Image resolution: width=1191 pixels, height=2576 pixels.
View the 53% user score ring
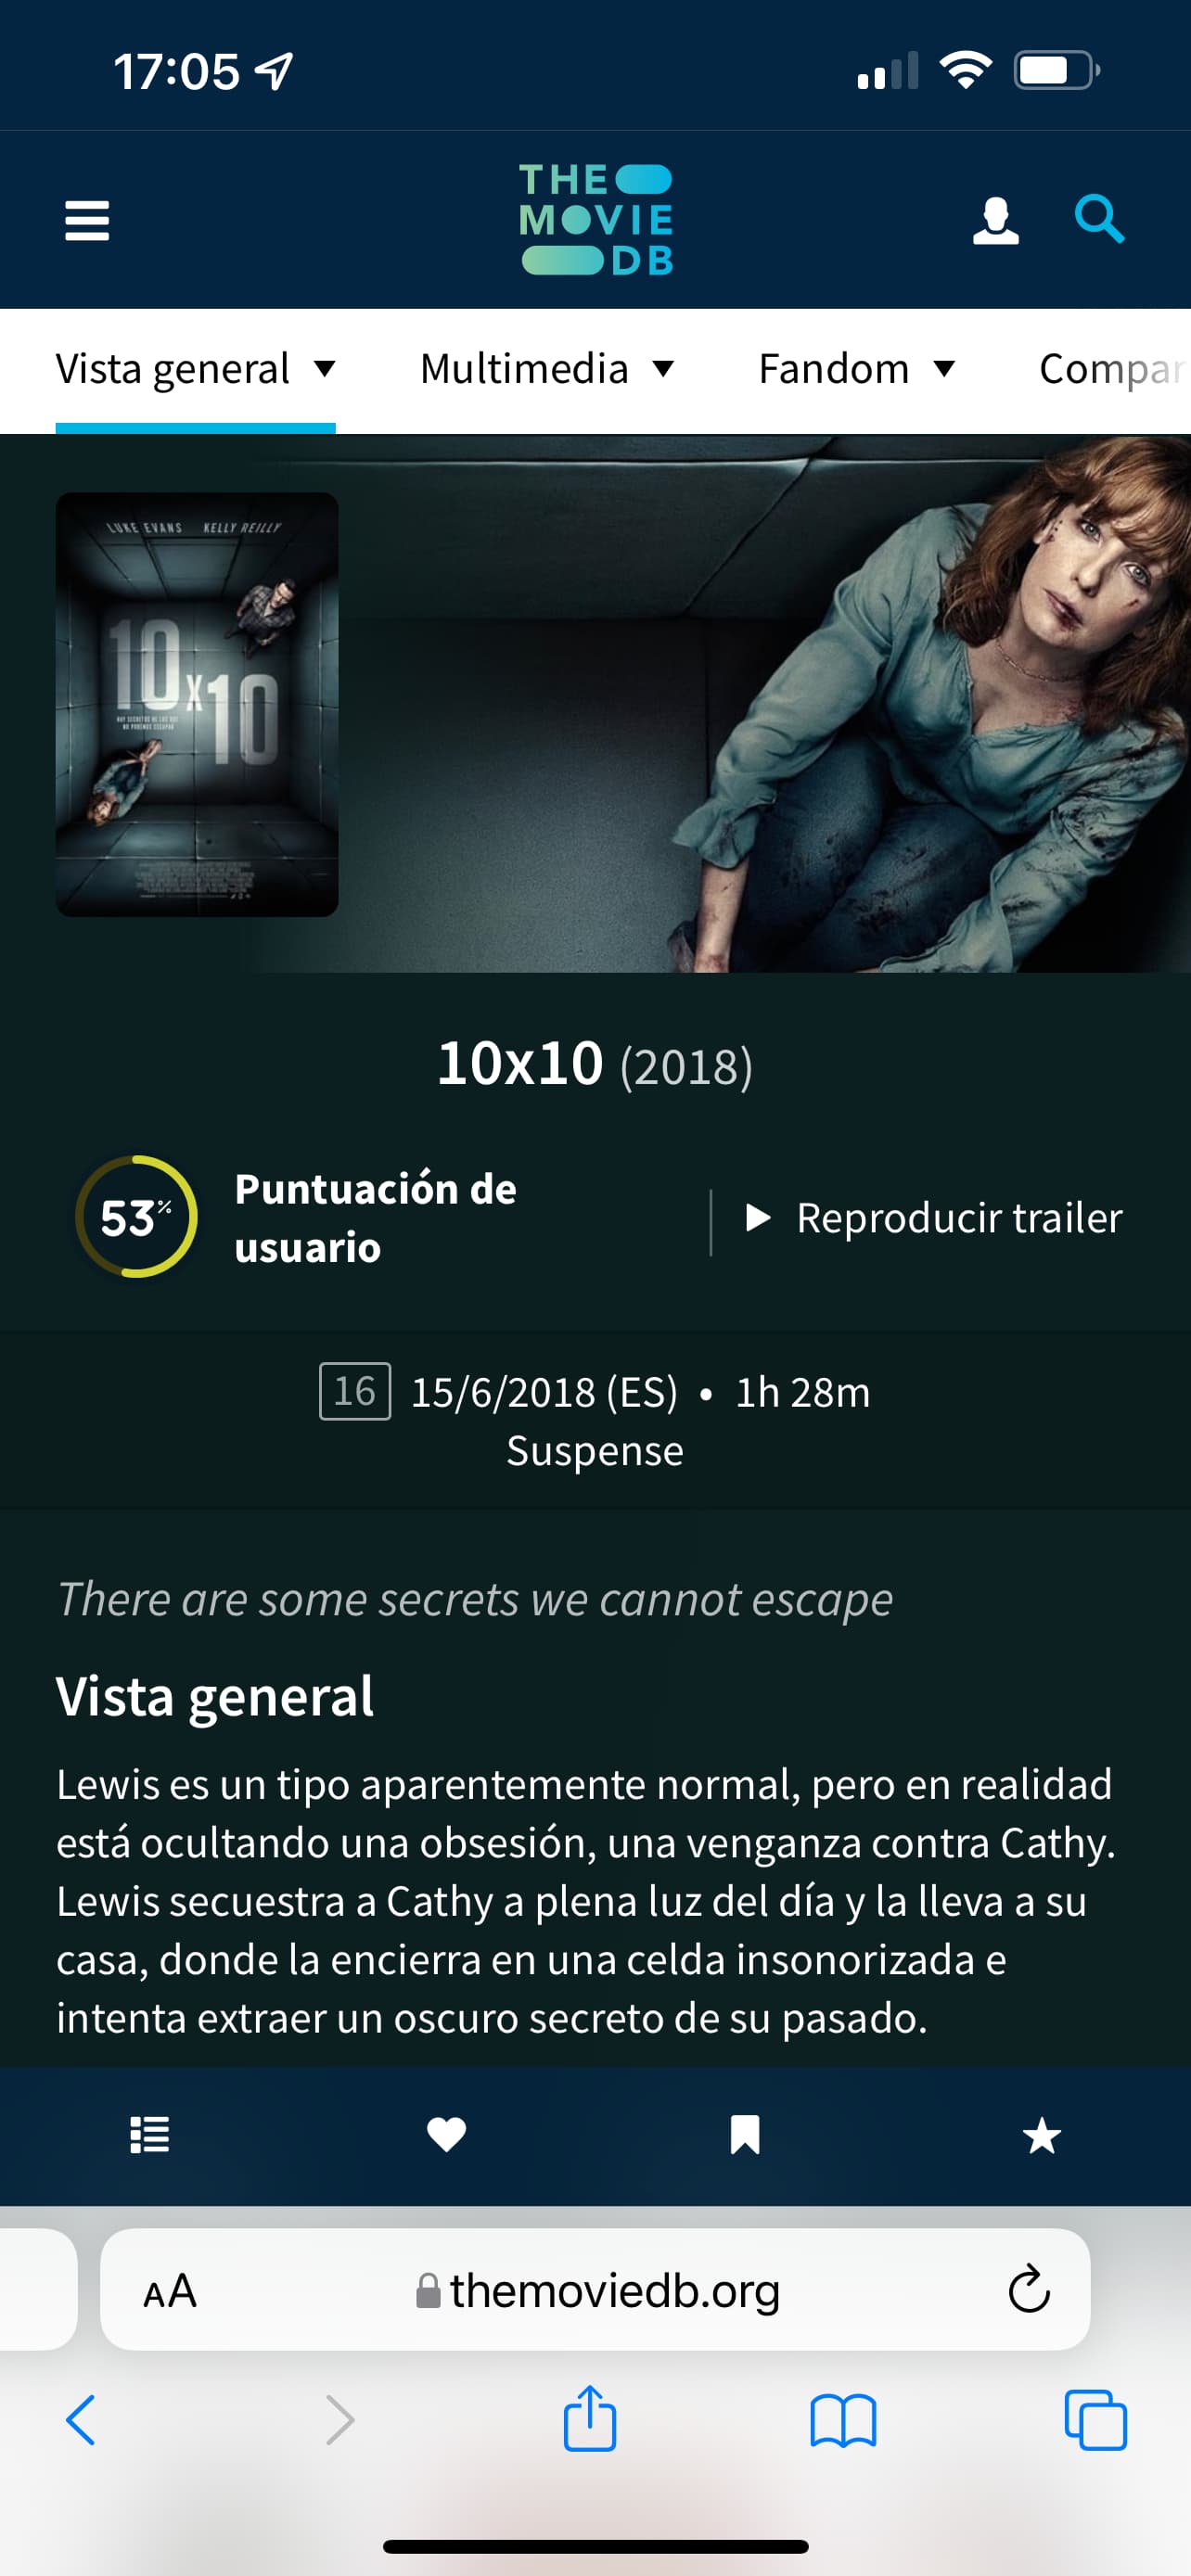[136, 1217]
